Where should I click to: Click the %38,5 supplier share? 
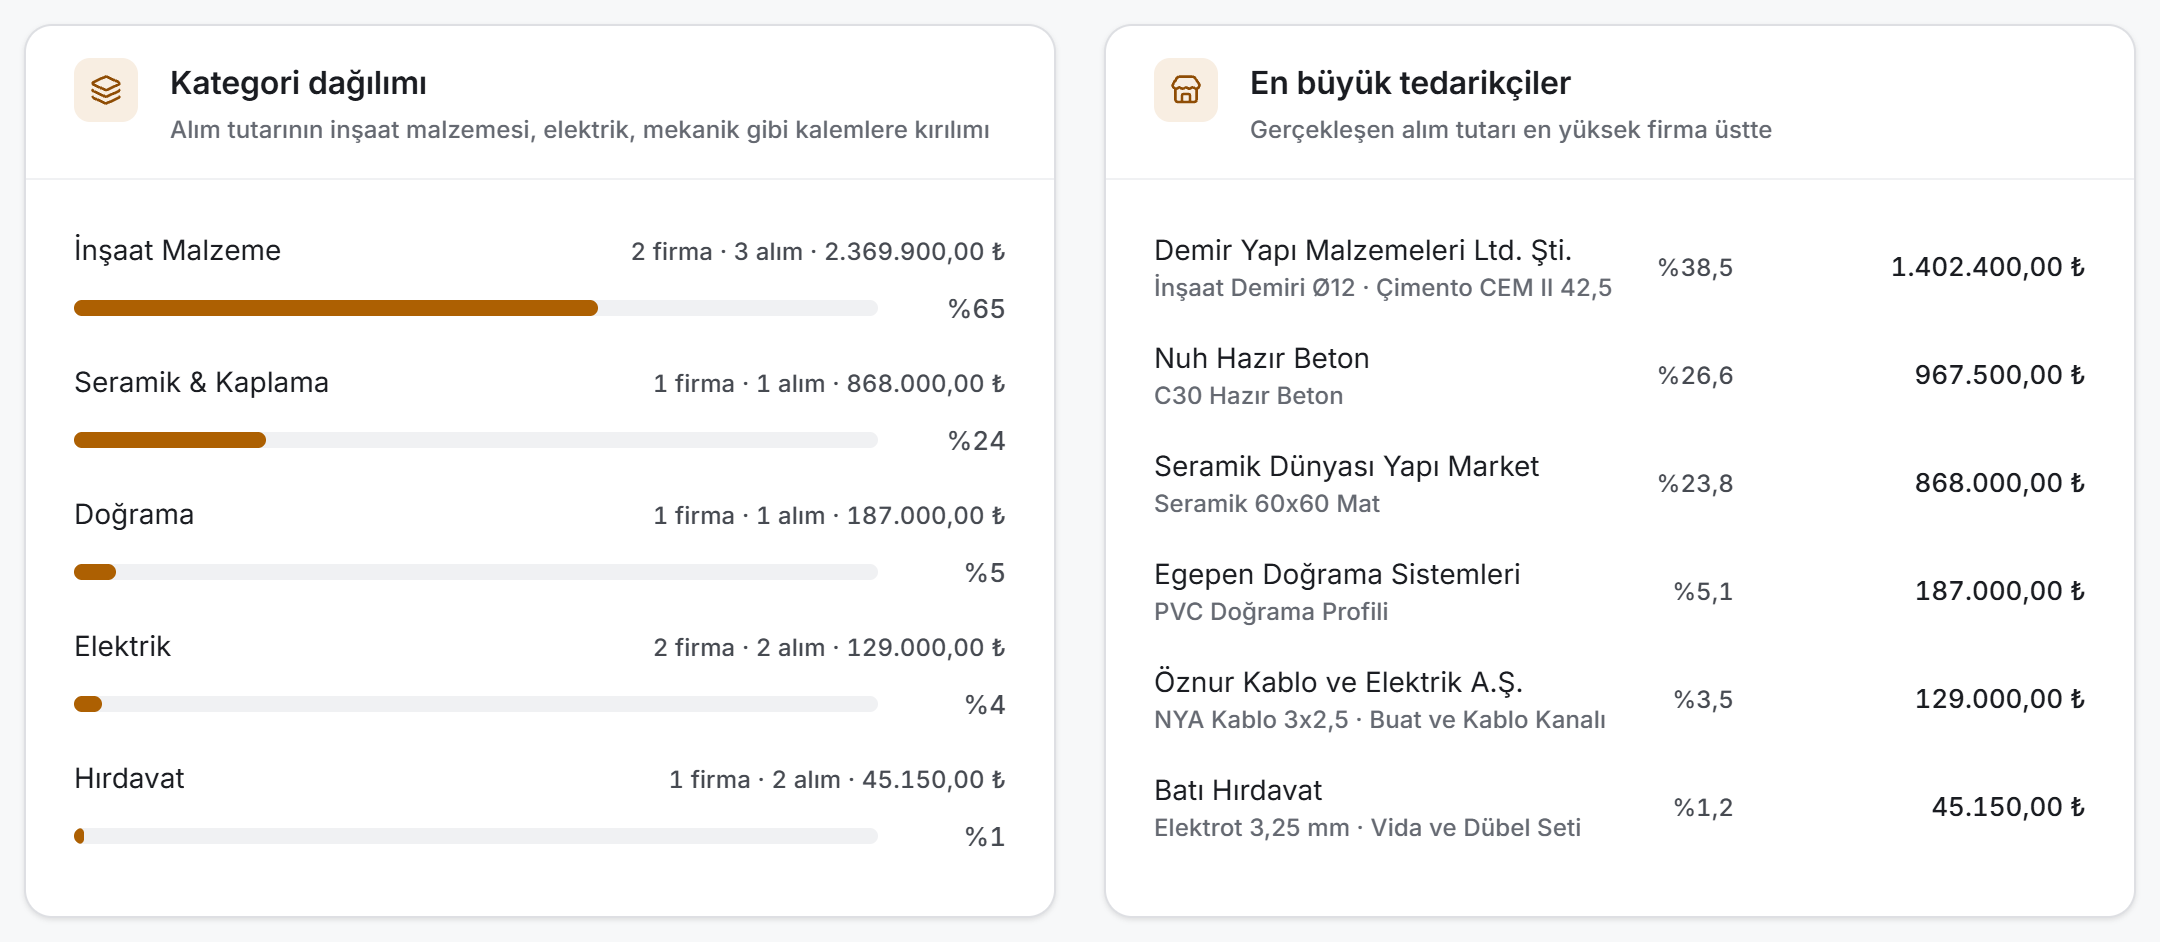tap(1695, 267)
